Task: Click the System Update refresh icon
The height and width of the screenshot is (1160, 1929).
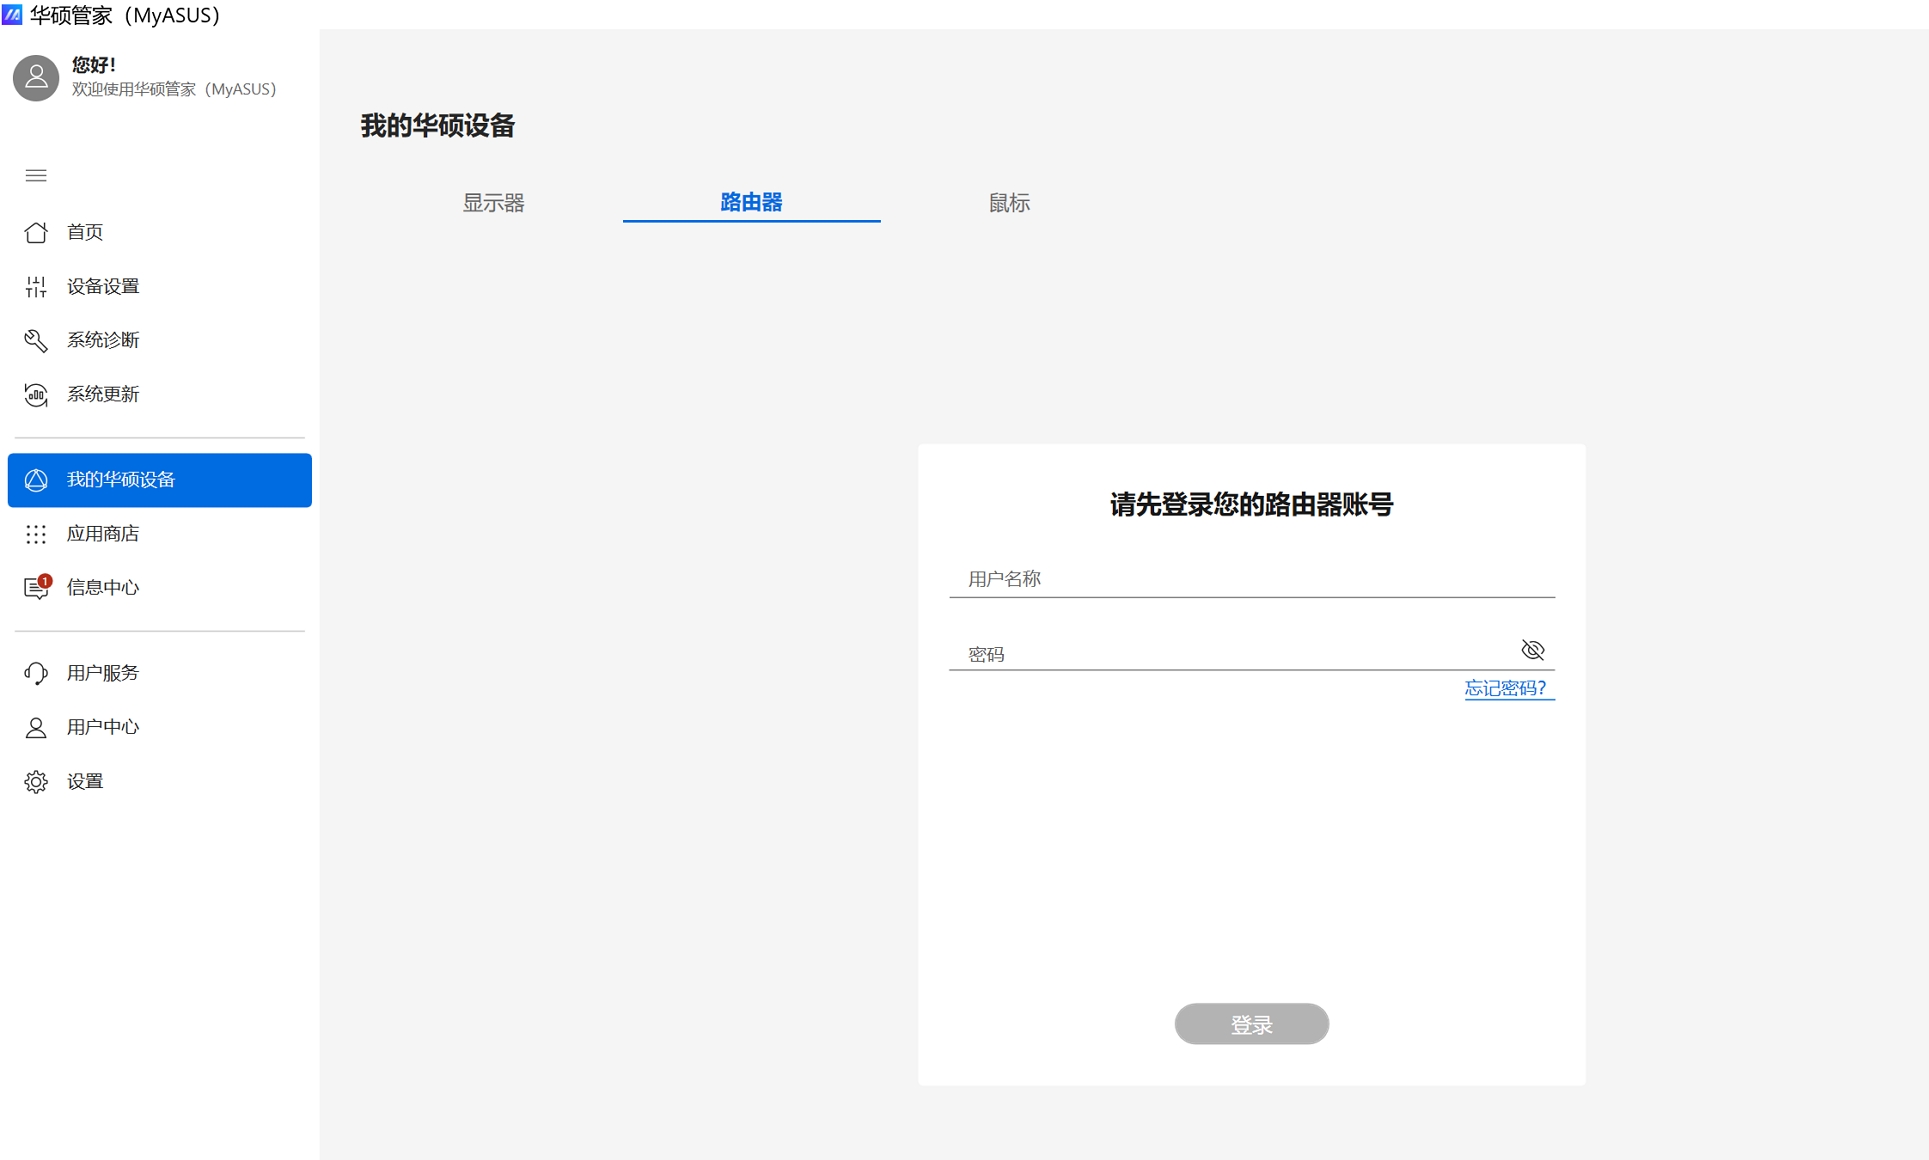Action: click(x=36, y=395)
